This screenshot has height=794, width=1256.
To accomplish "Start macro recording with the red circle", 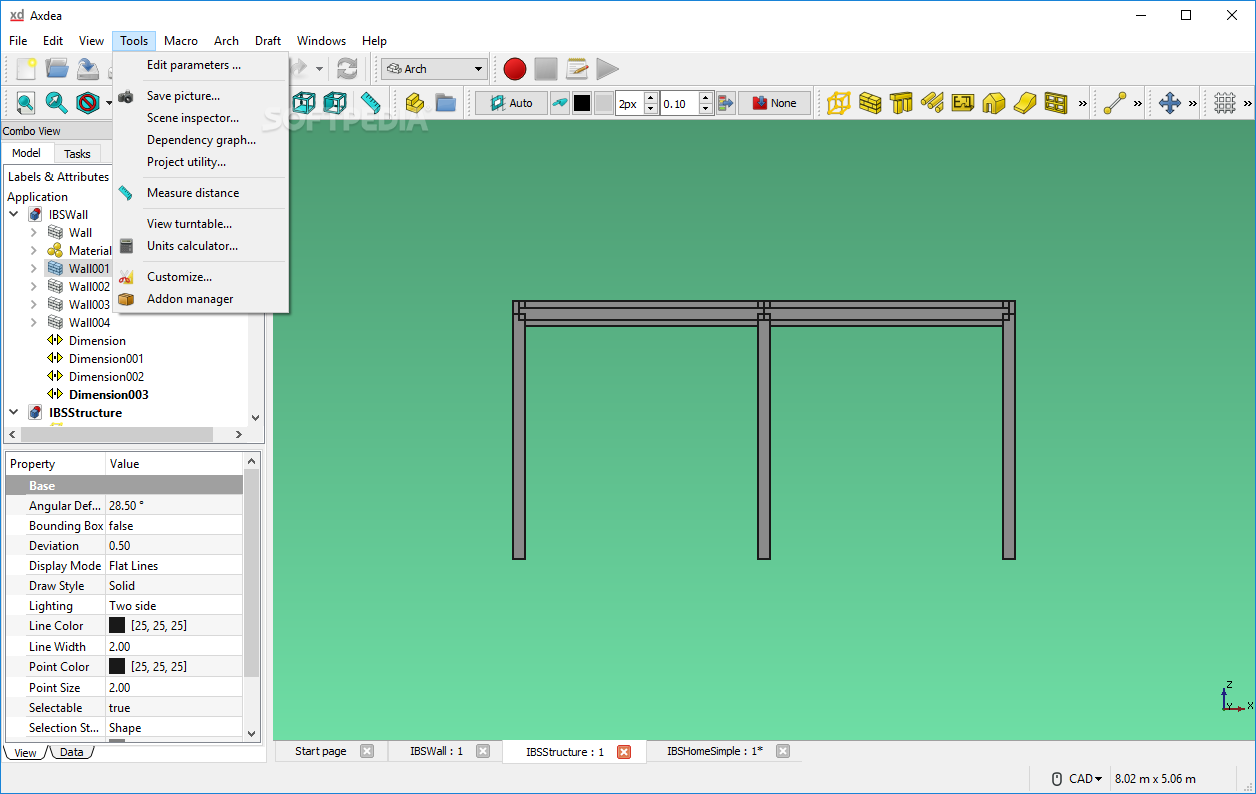I will 515,69.
